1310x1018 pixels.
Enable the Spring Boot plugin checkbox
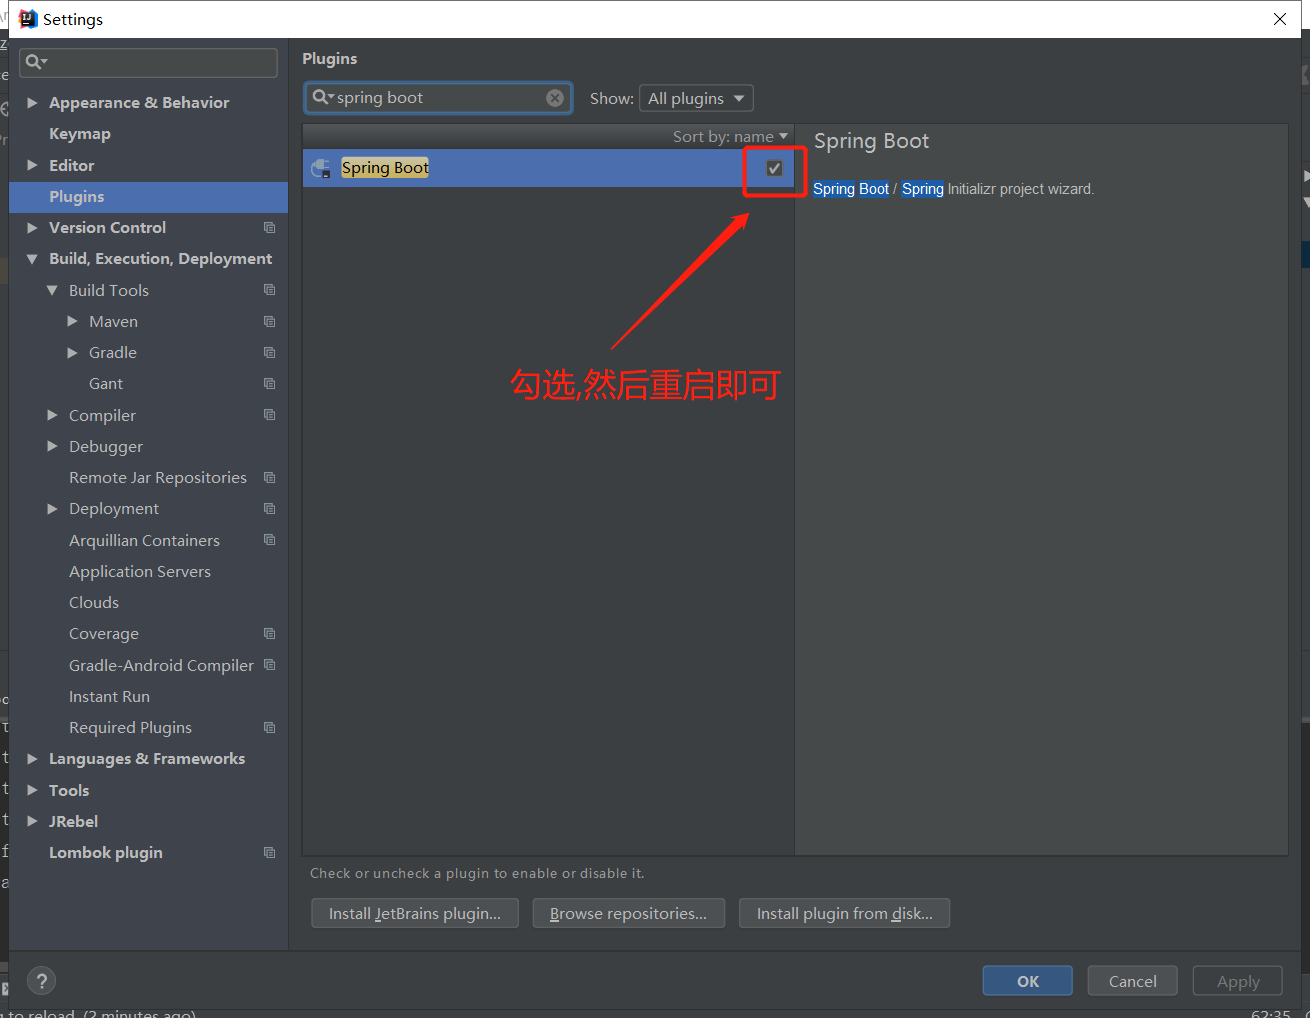(773, 168)
